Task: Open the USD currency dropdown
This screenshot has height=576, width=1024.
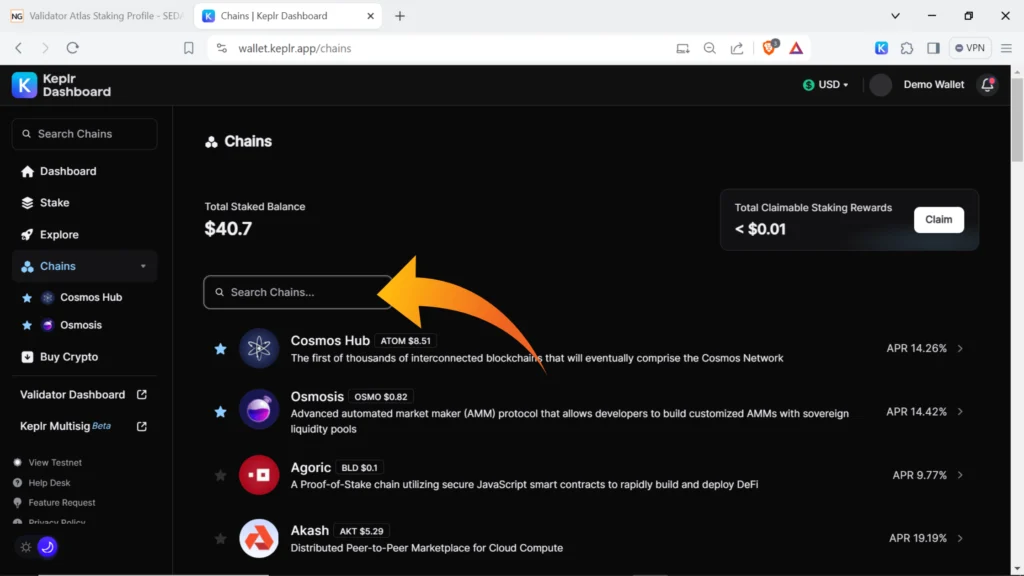Action: point(826,85)
